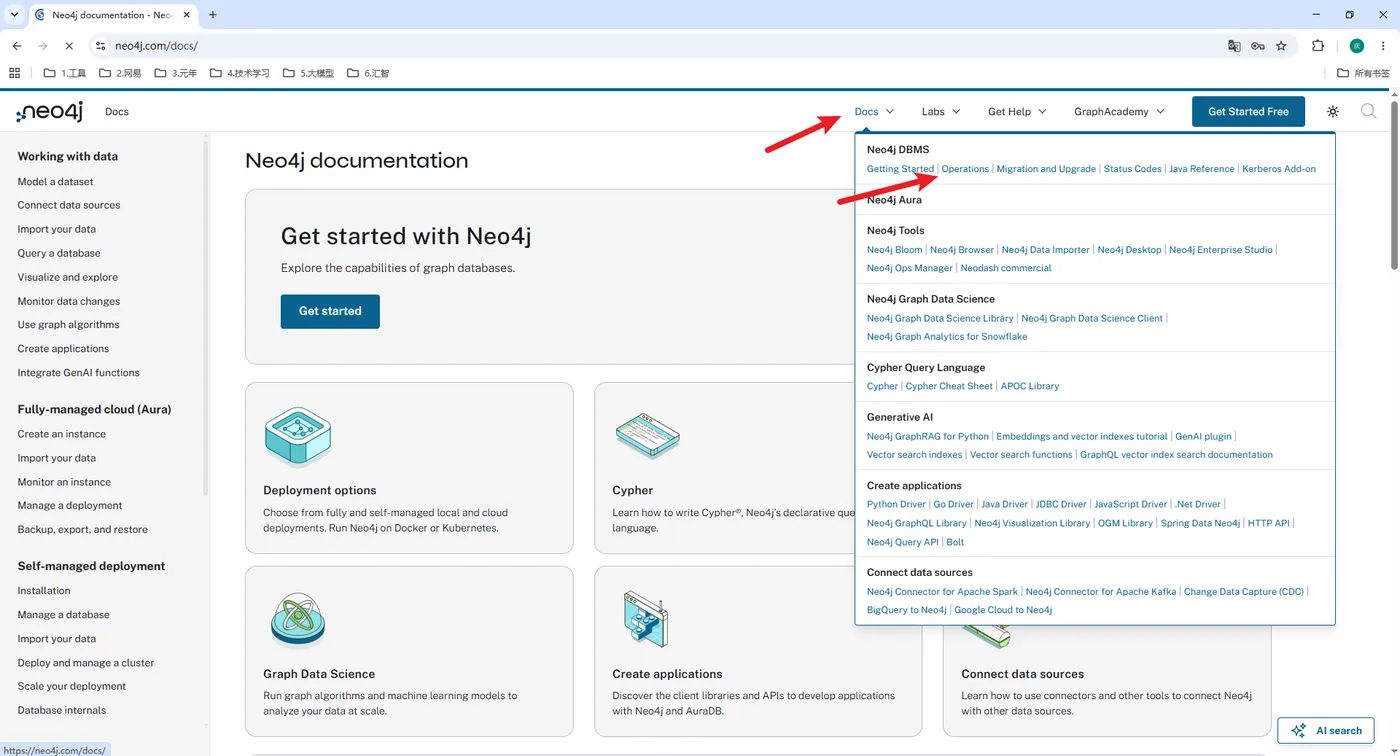1400x756 pixels.
Task: Open the browser extensions puzzle icon
Action: click(x=1318, y=46)
